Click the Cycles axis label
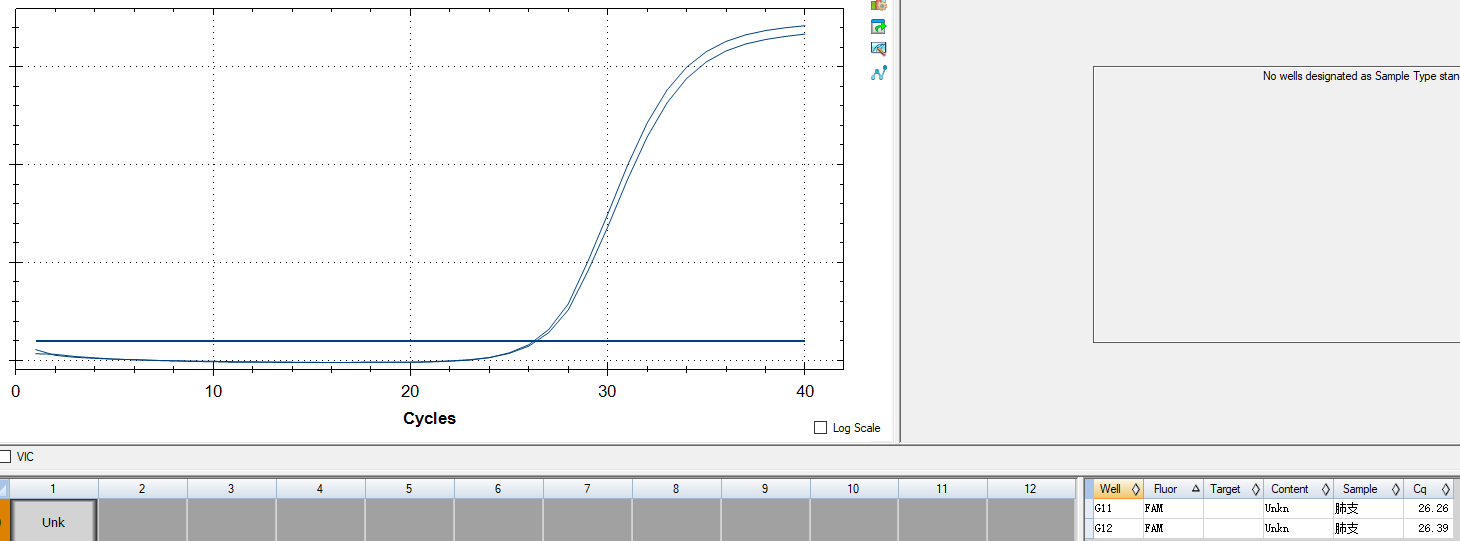The image size is (1460, 541). tap(429, 418)
